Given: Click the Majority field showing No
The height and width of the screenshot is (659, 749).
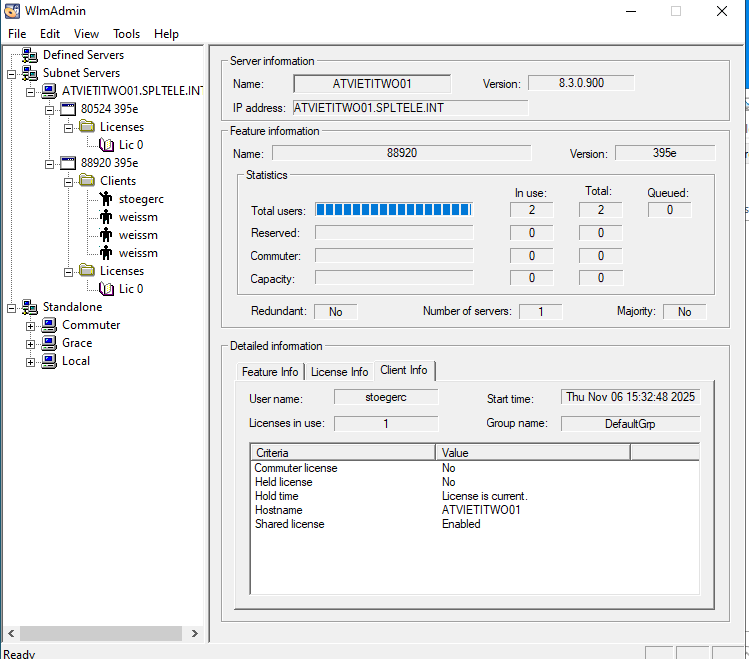Looking at the screenshot, I should tap(685, 312).
